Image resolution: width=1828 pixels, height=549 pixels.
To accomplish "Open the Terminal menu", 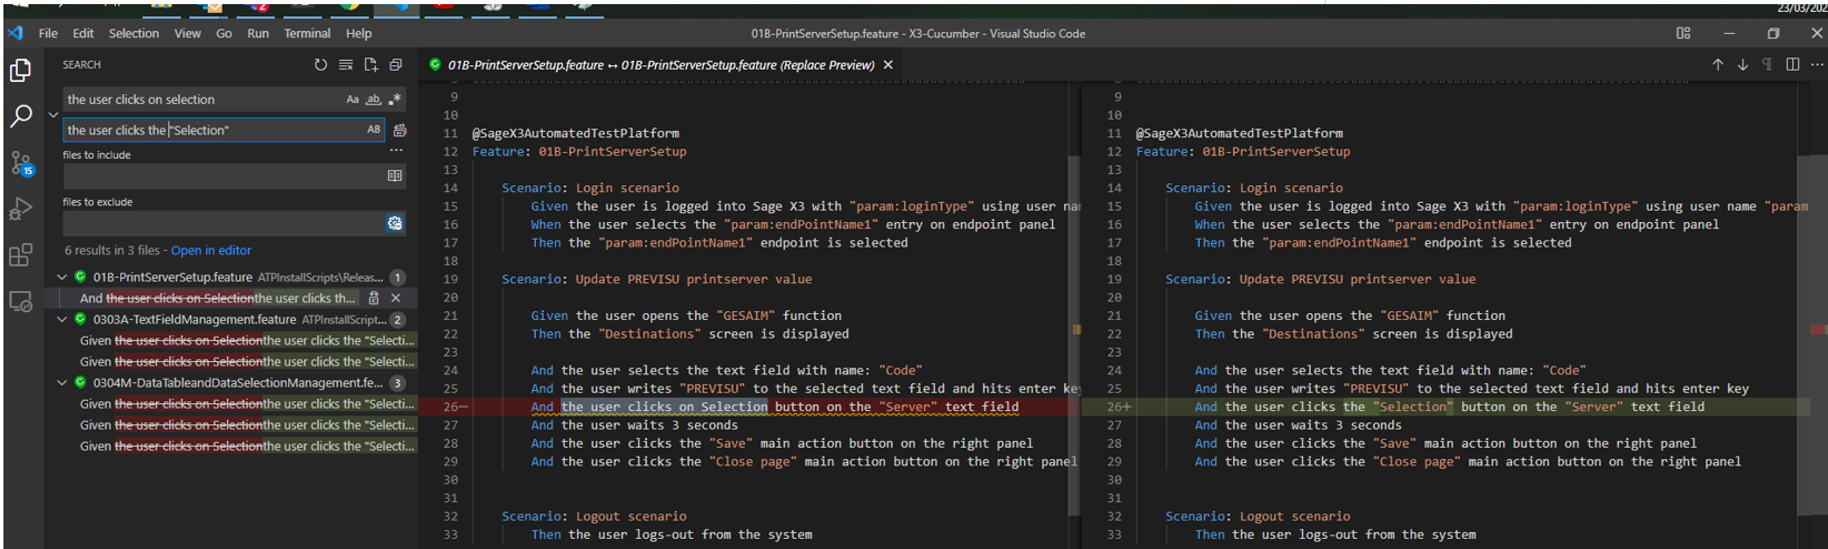I will 307,33.
